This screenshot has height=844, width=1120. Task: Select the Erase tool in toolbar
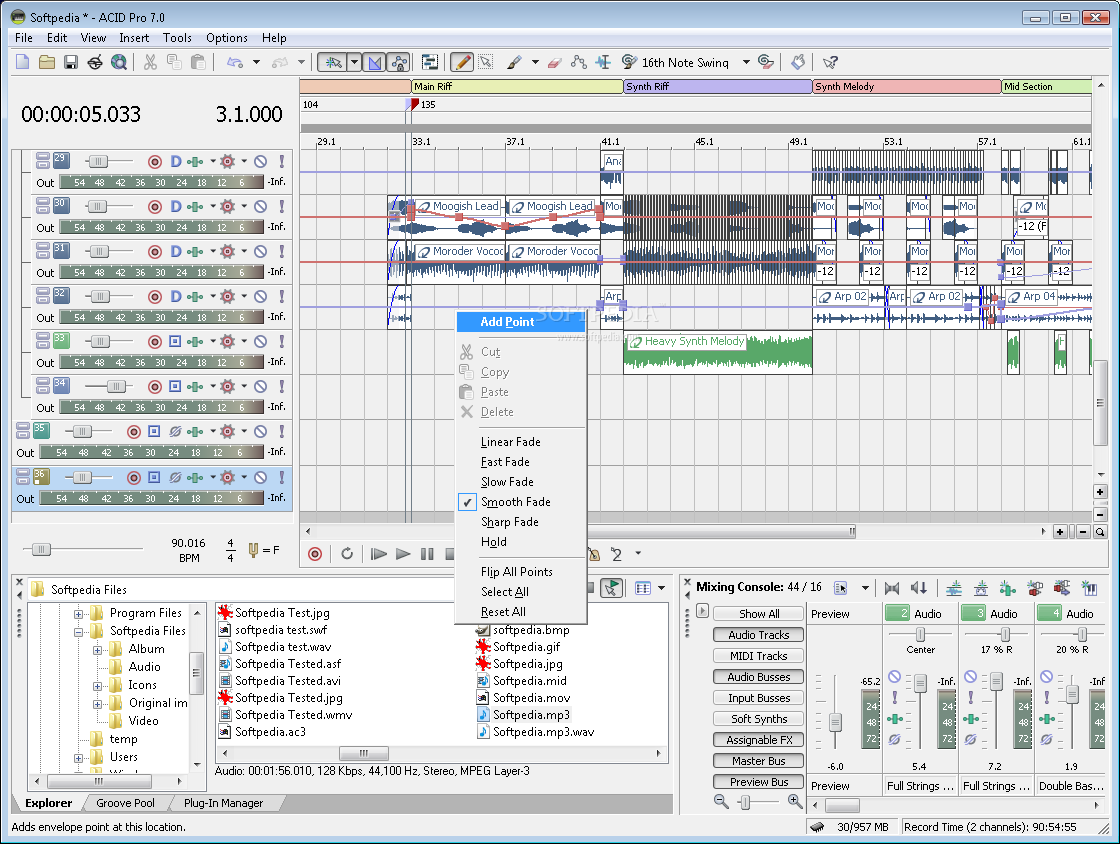click(556, 62)
